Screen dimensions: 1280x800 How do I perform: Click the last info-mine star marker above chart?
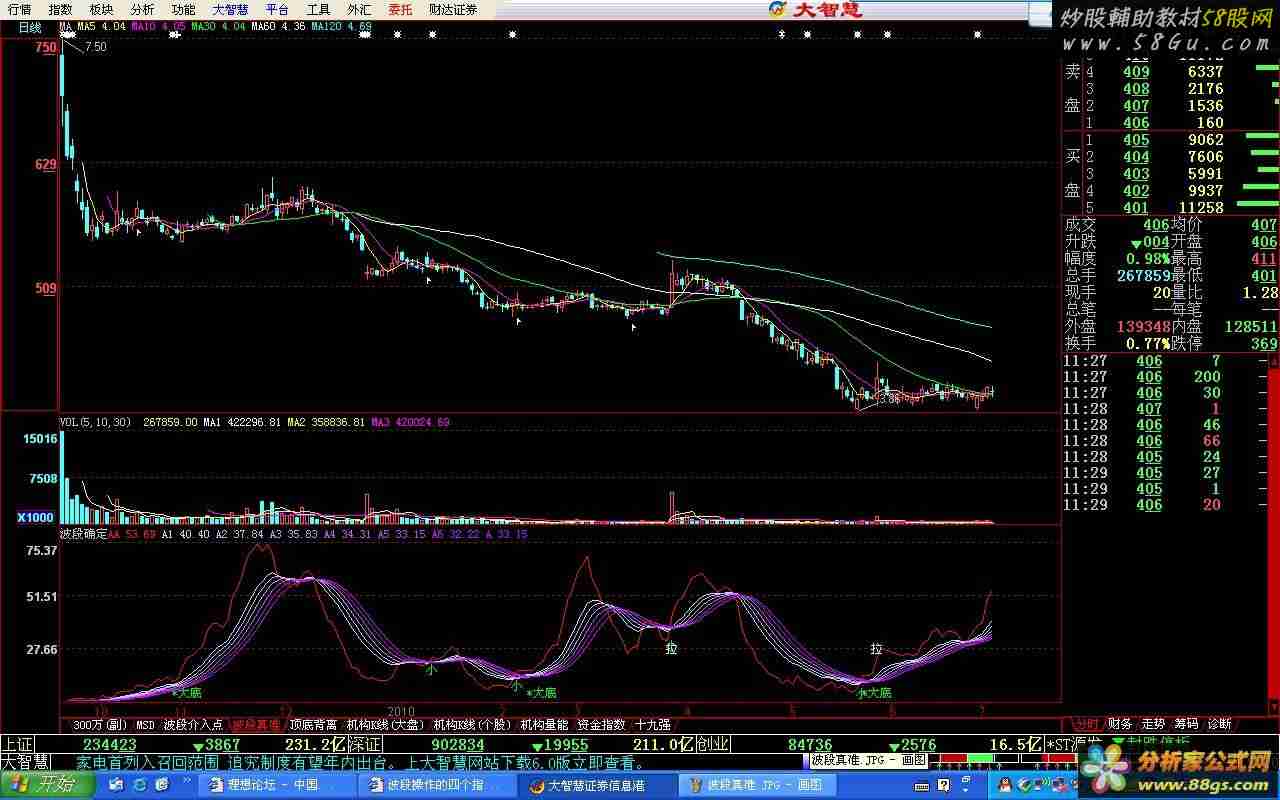978,34
